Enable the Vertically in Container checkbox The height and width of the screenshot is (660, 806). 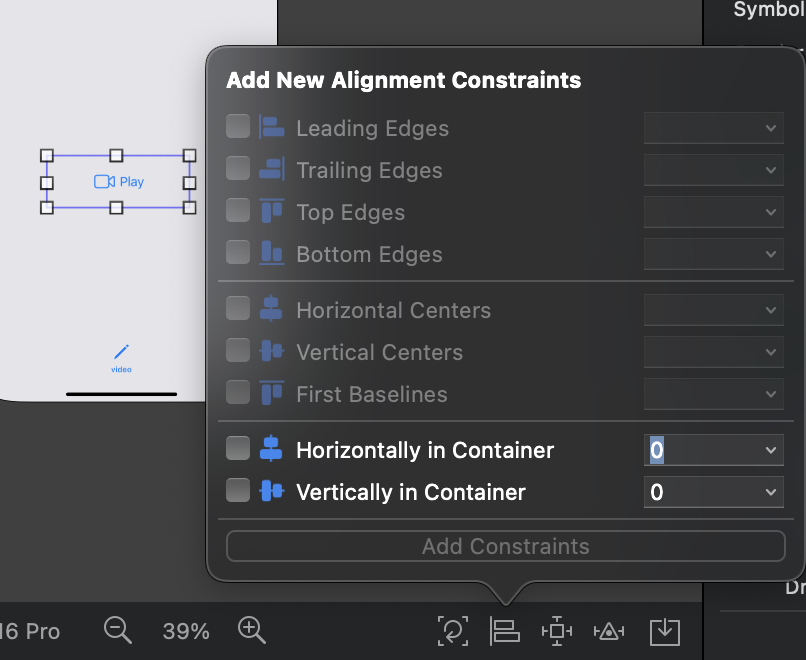[238, 491]
